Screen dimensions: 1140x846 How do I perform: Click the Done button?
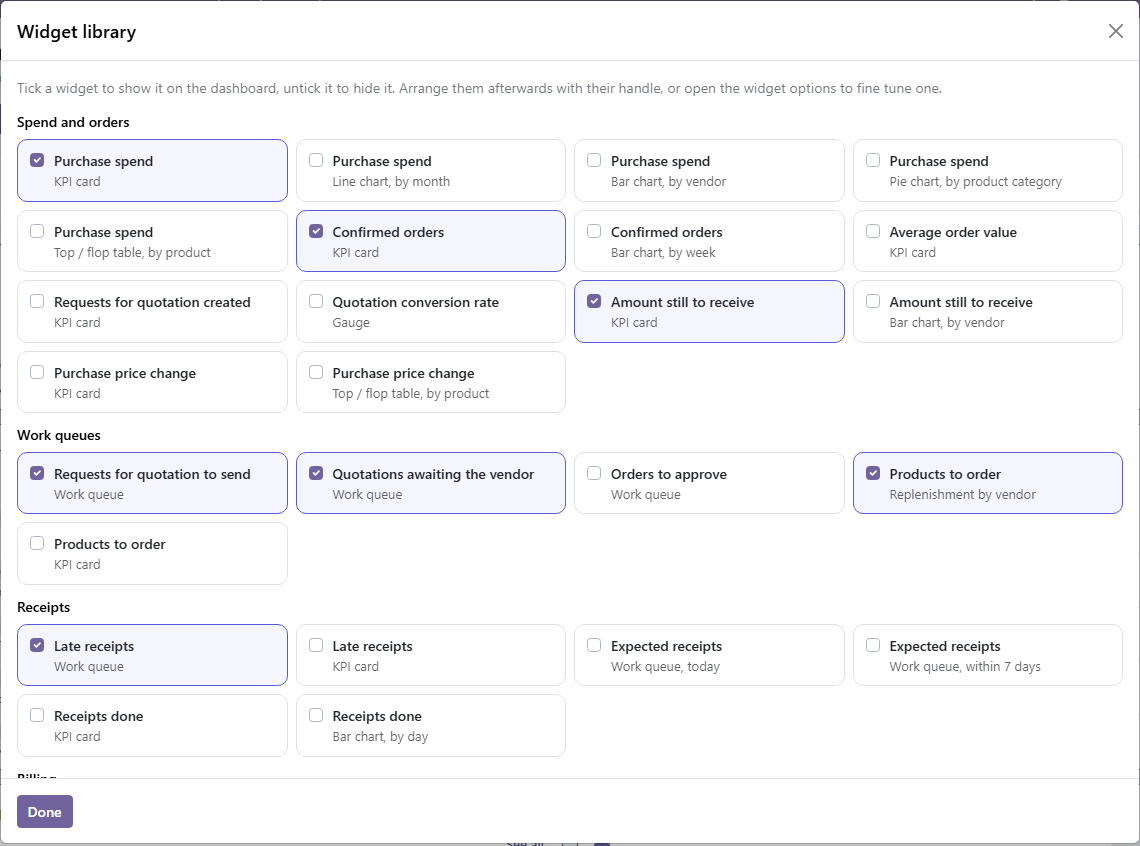(45, 812)
